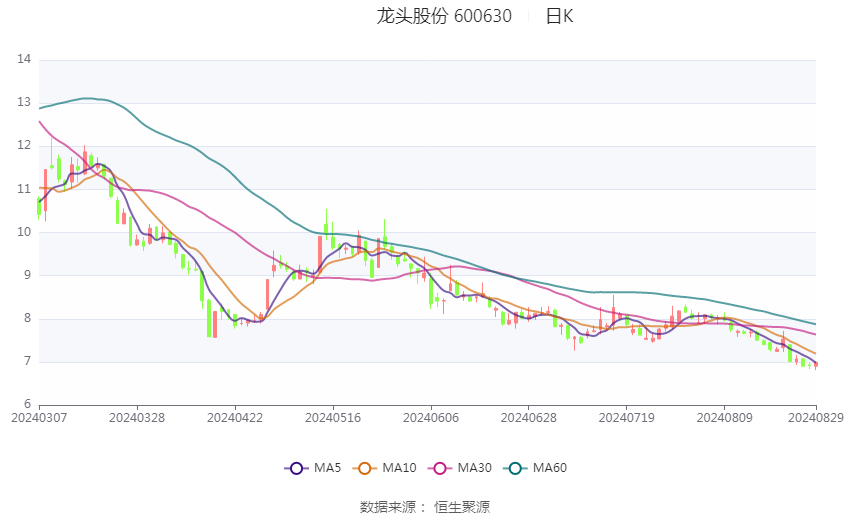Click the y-axis value 11
Viewport: 850px width, 517px height.
(24, 189)
